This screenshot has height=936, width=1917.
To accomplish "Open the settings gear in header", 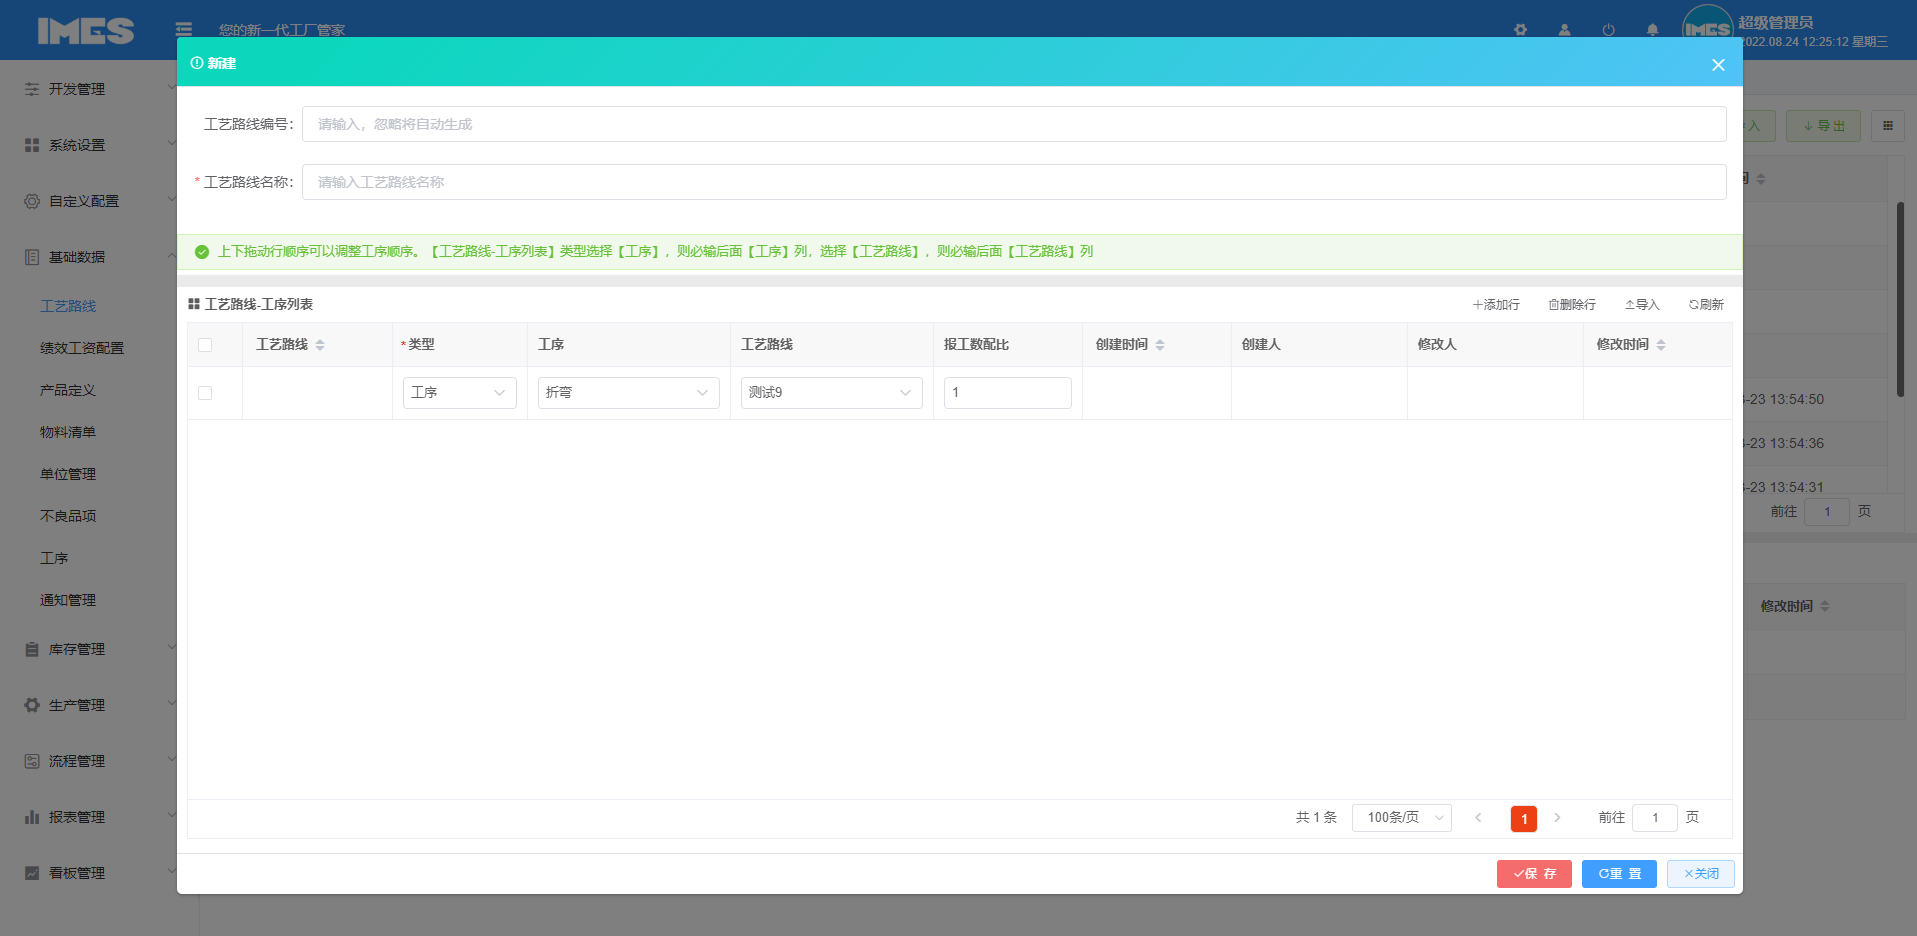I will pyautogui.click(x=1520, y=30).
